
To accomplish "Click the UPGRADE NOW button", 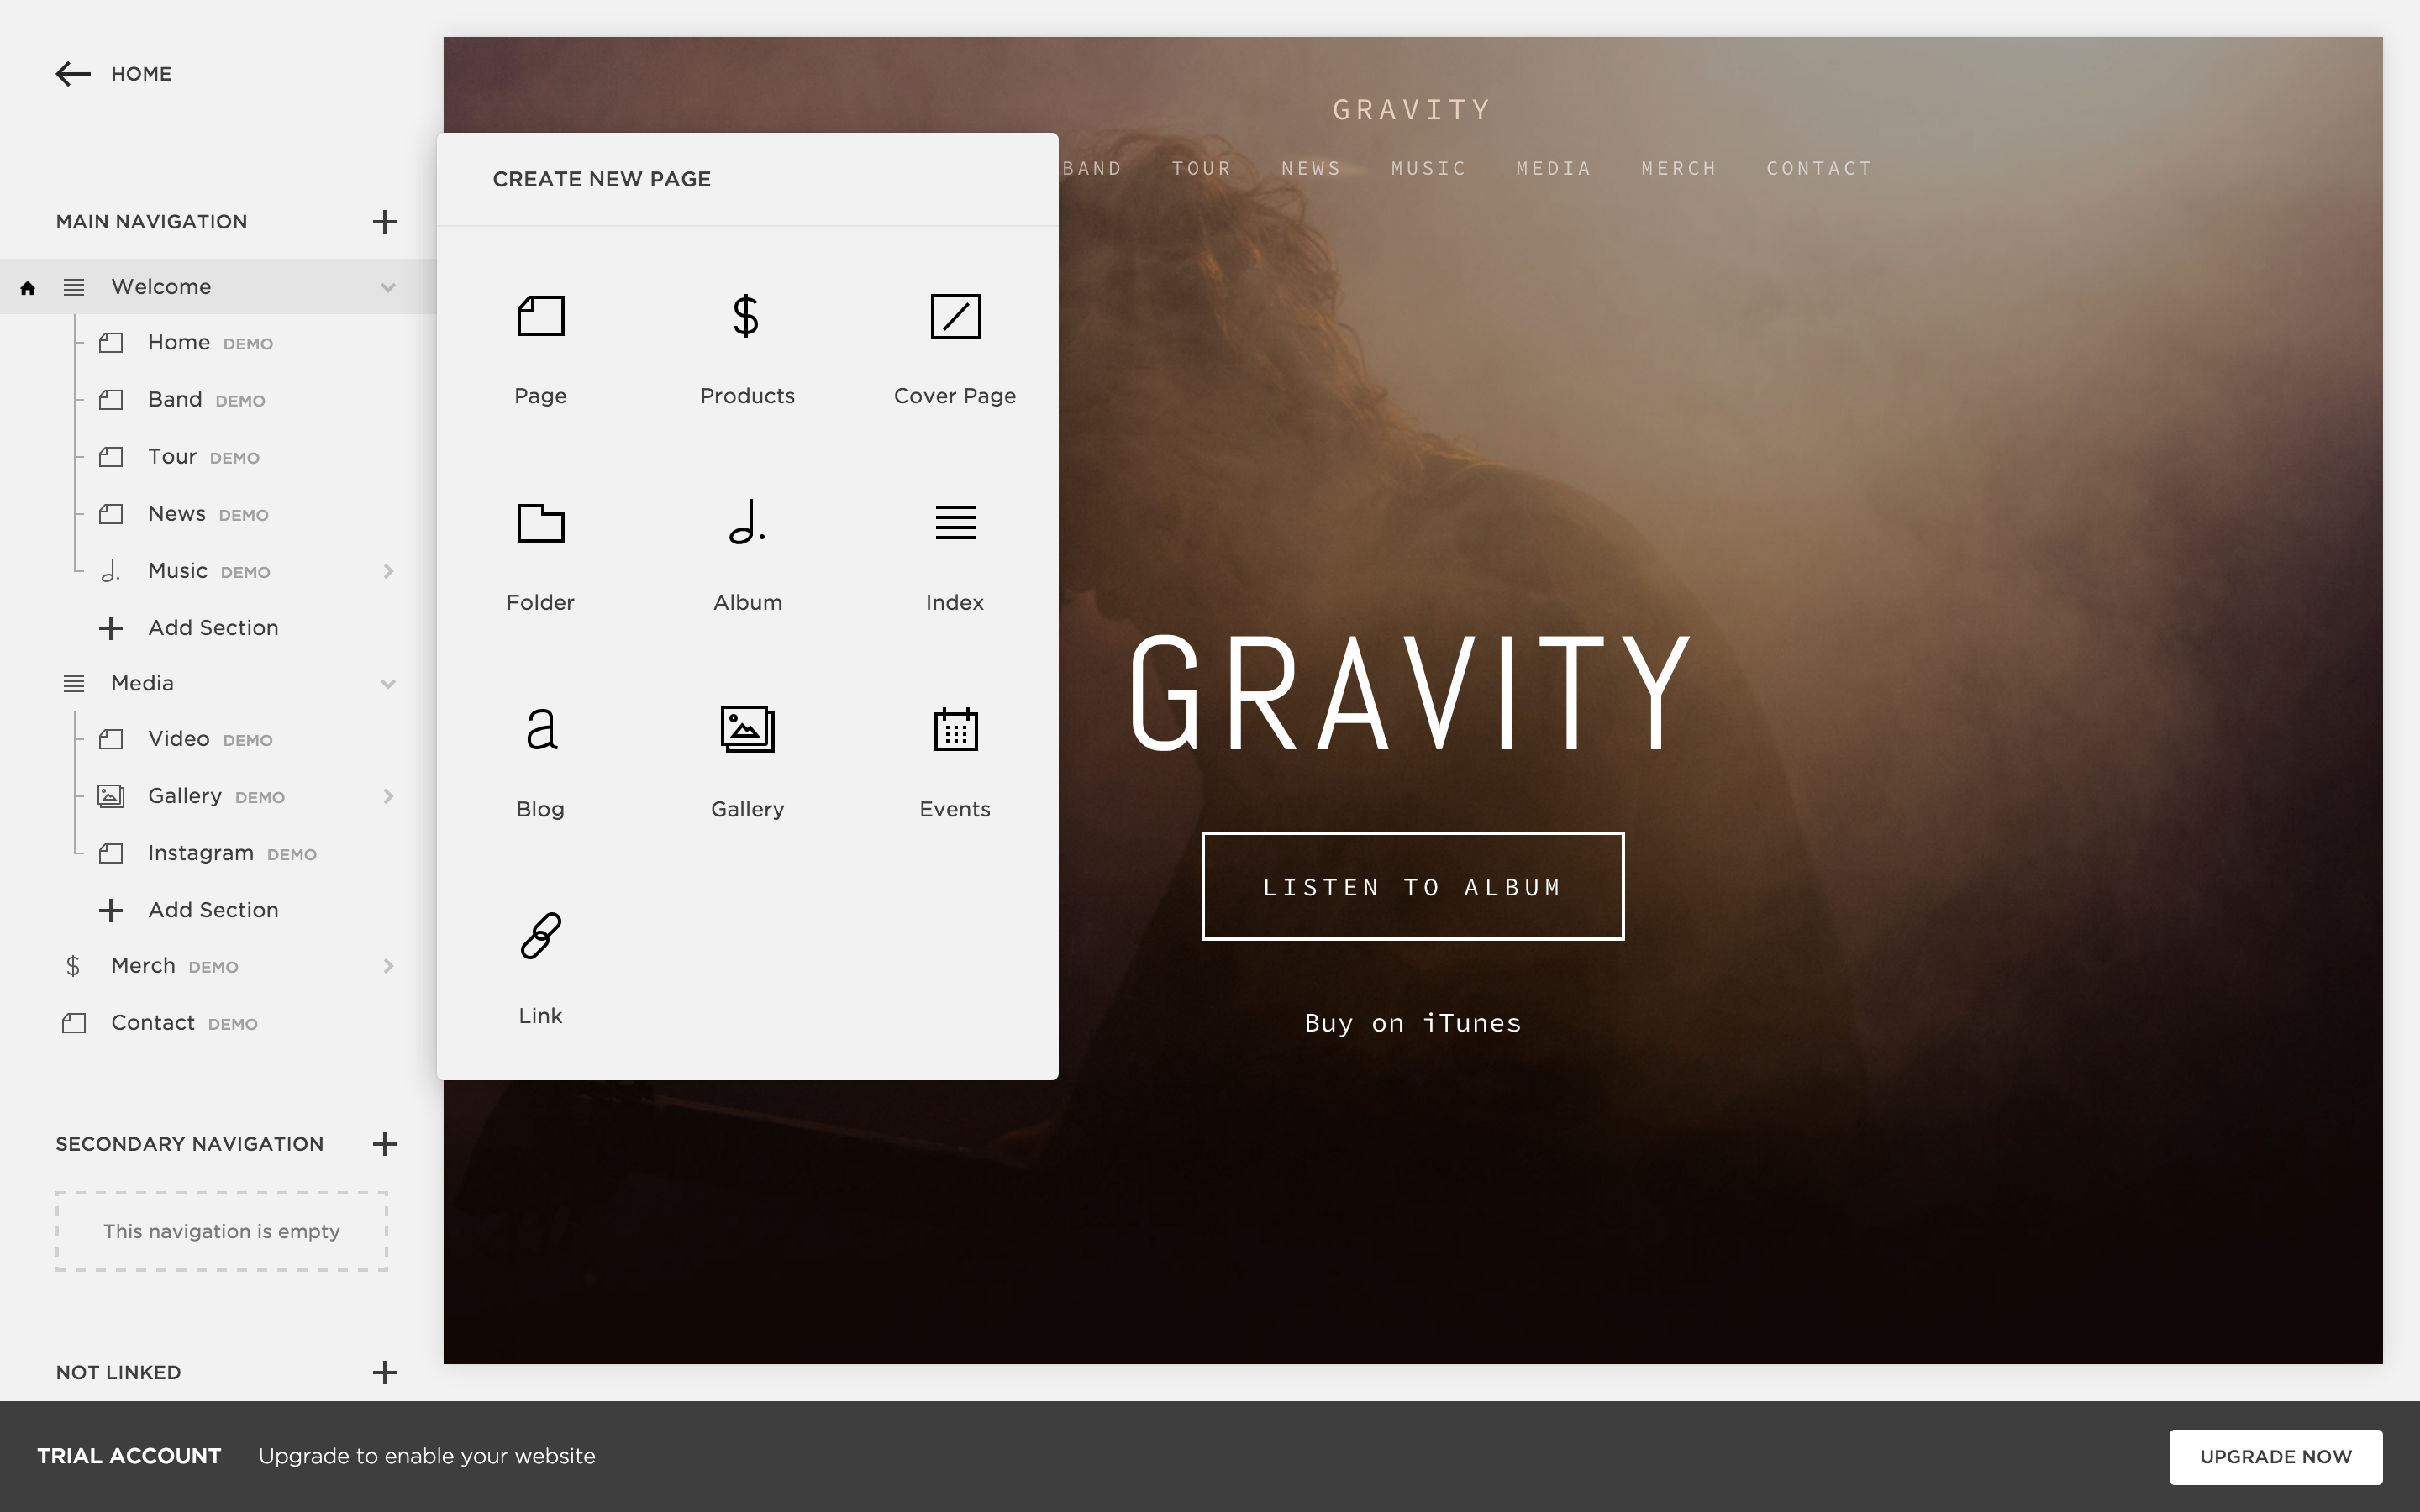I will coord(2275,1457).
